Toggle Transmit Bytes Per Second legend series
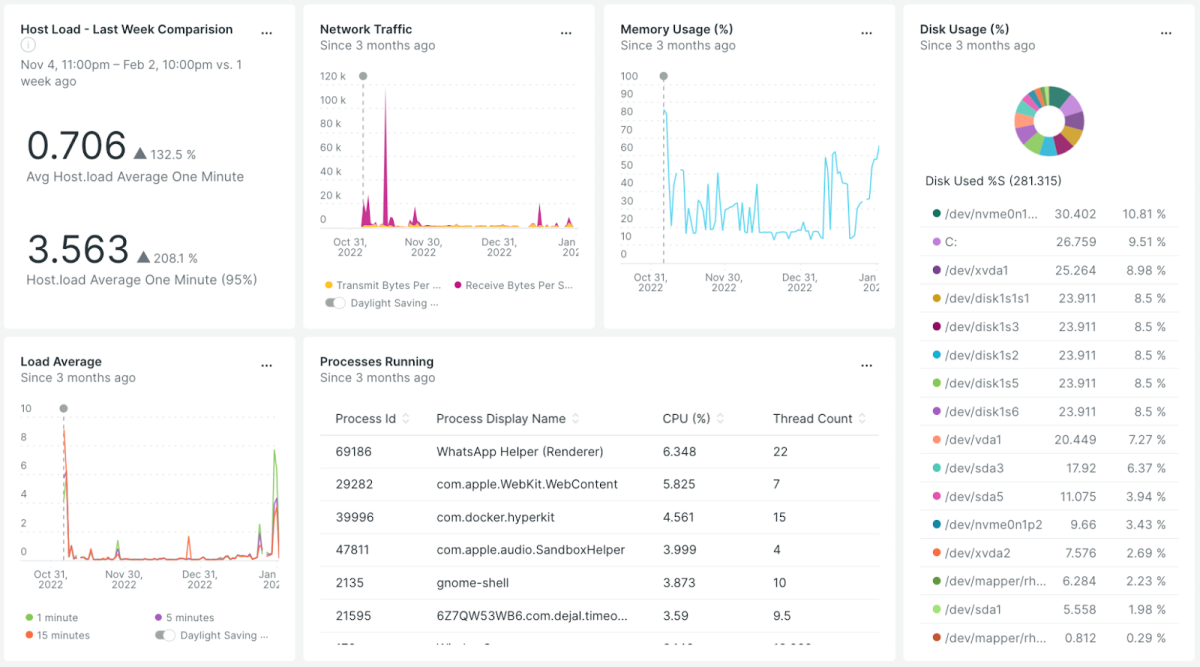Viewport: 1200px width, 667px height. click(385, 285)
